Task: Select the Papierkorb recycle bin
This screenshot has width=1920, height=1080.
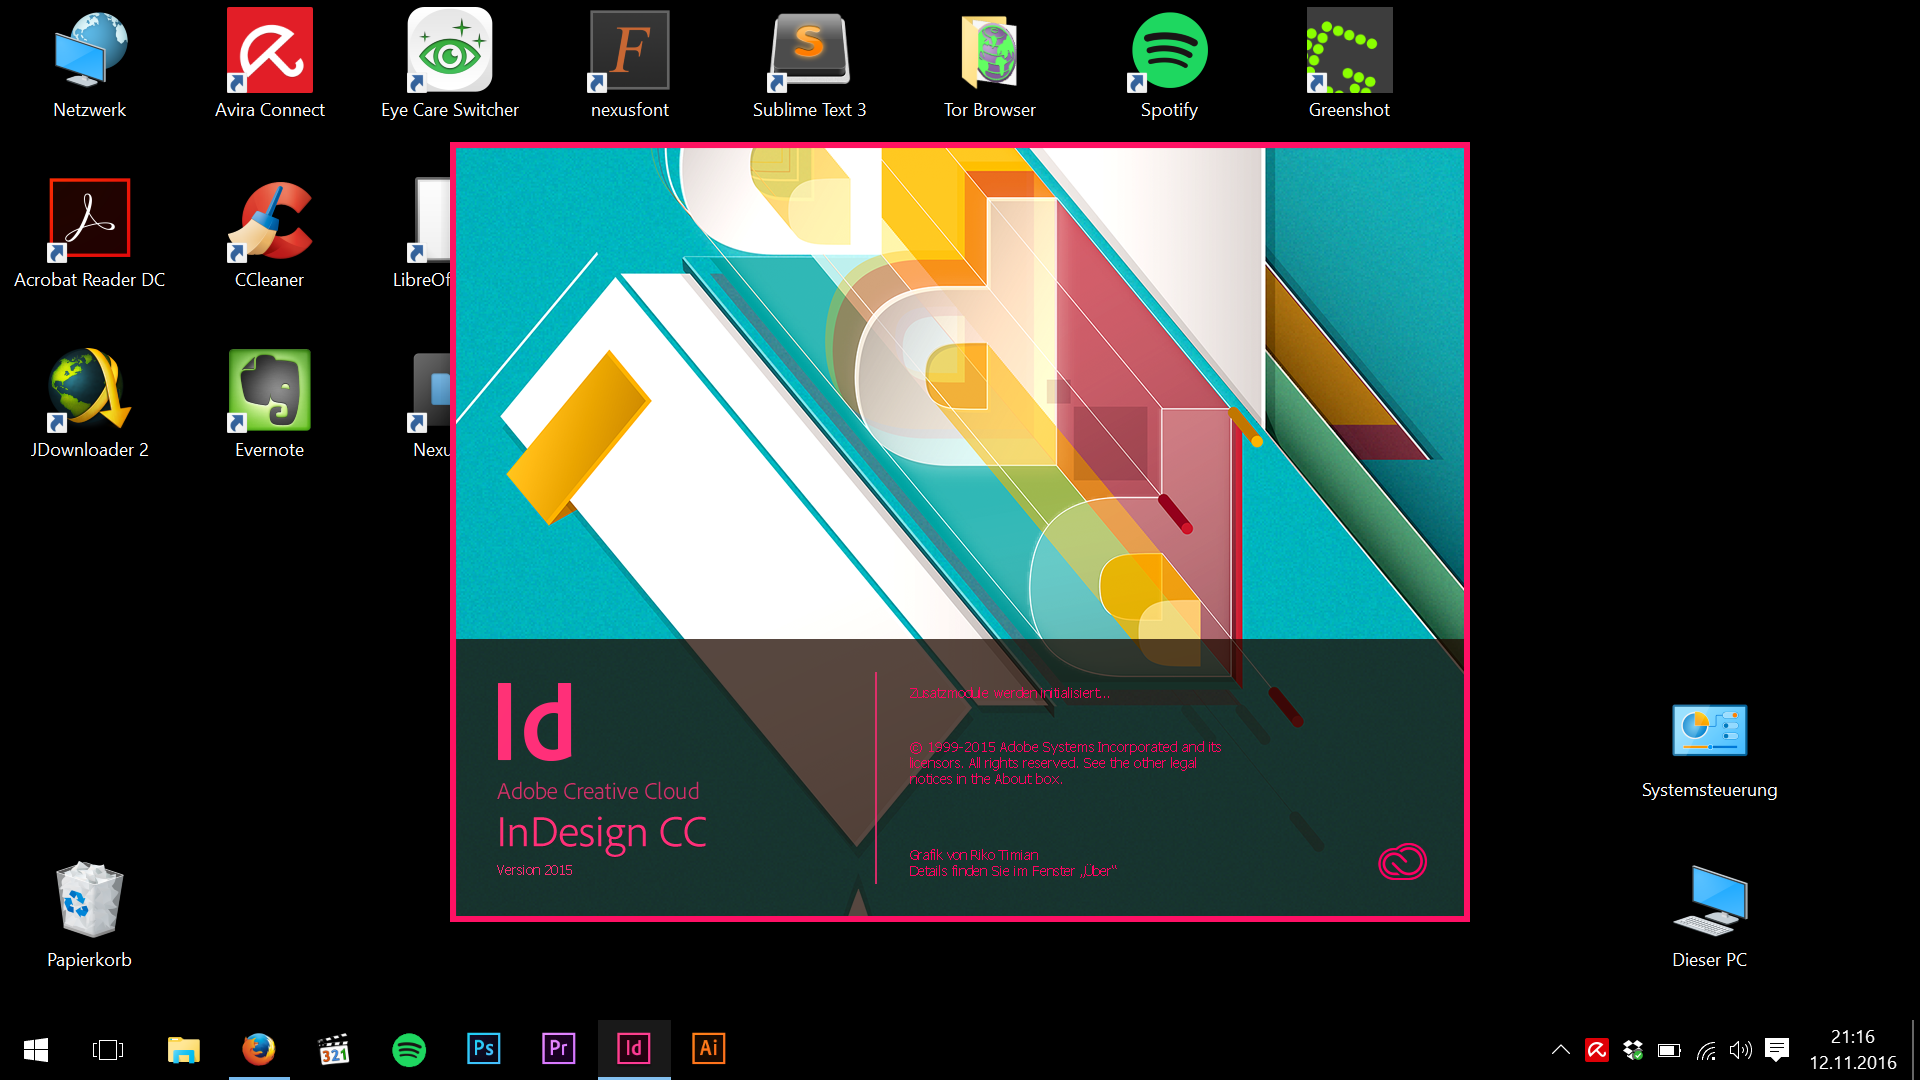Action: (89, 899)
